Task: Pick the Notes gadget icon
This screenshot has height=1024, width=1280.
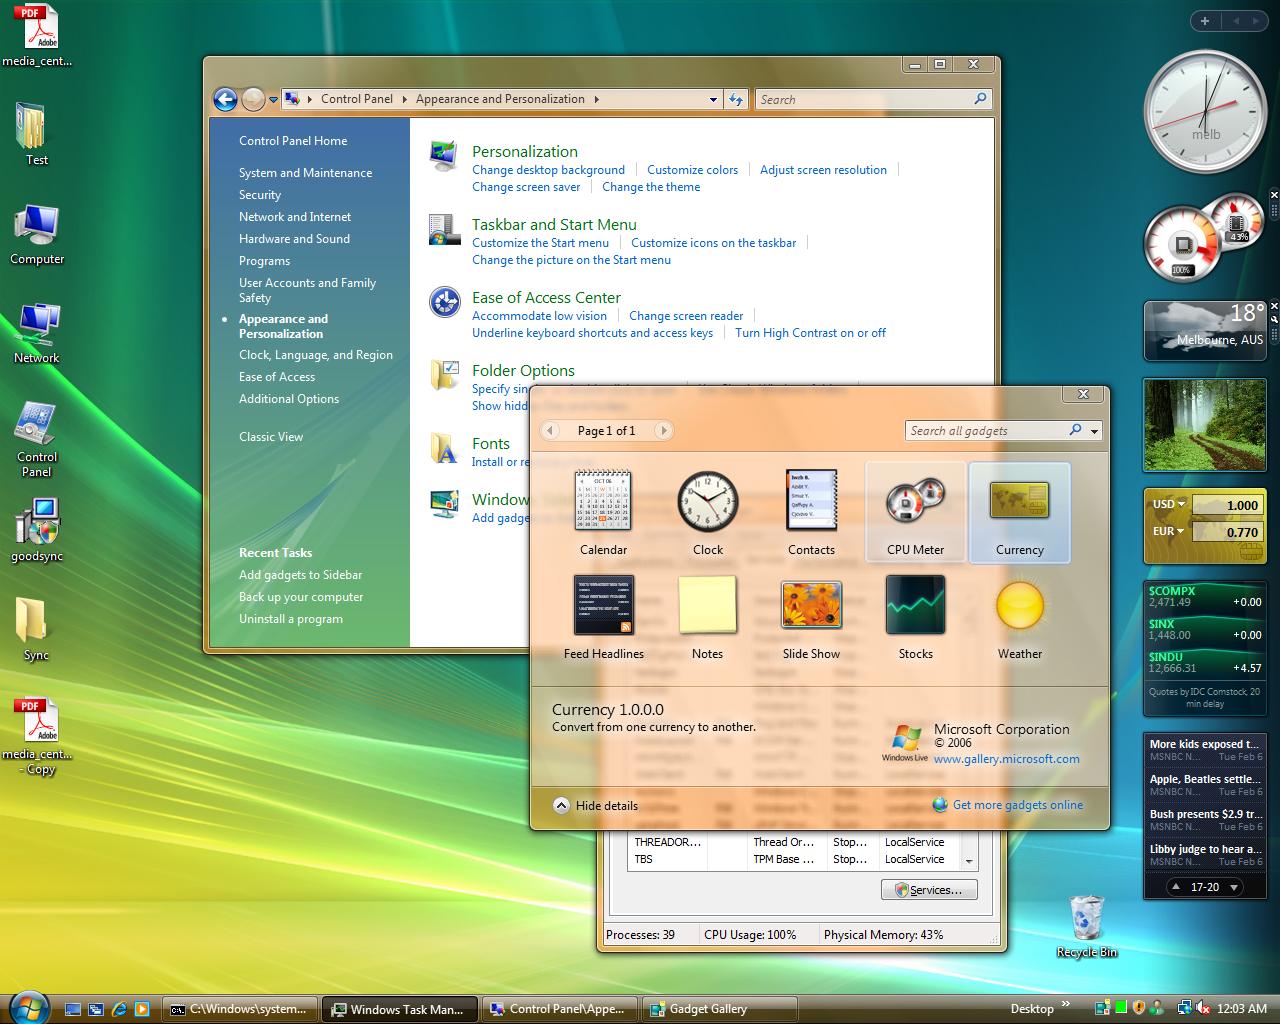Action: [x=707, y=605]
